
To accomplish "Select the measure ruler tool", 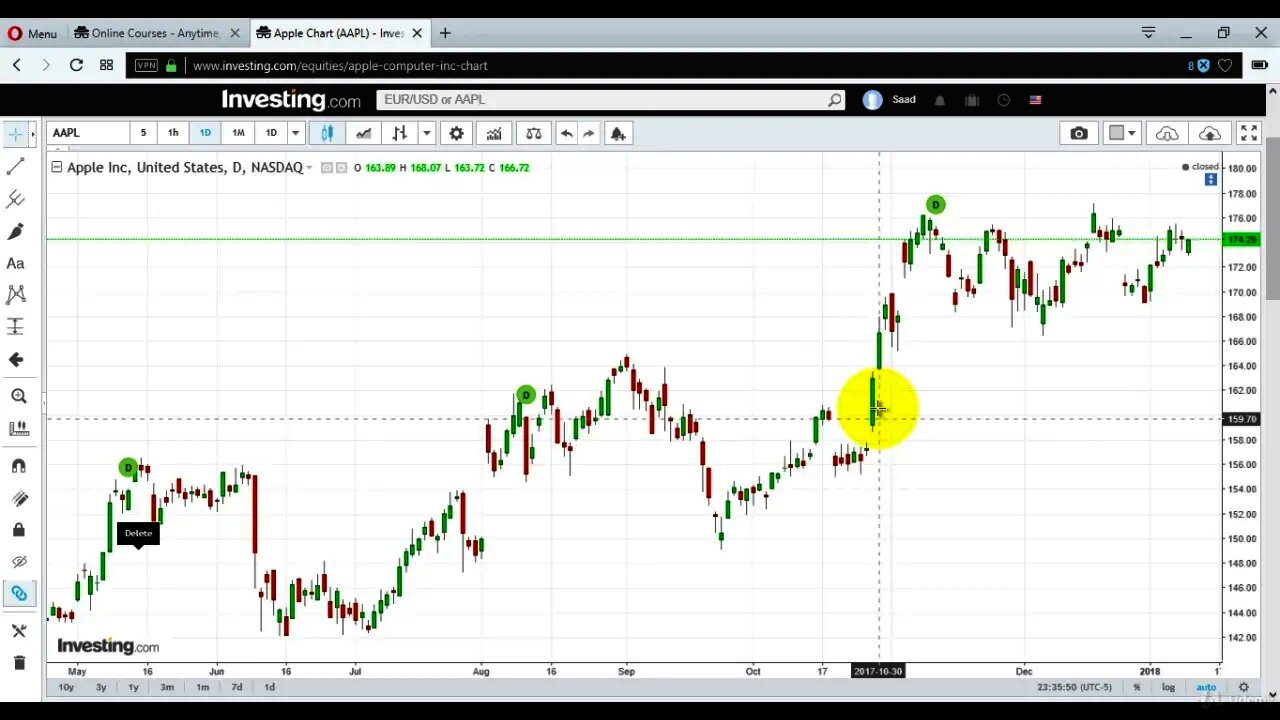I will tap(18, 428).
